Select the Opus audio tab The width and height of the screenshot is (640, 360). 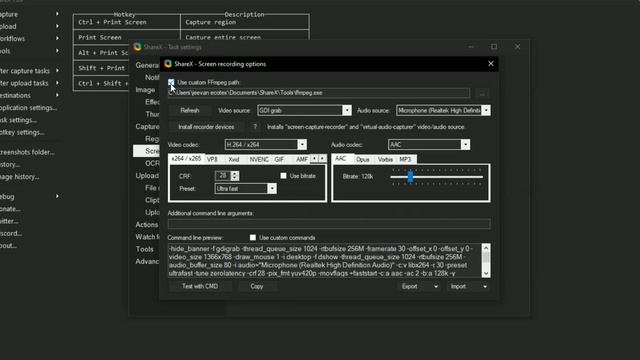362,160
